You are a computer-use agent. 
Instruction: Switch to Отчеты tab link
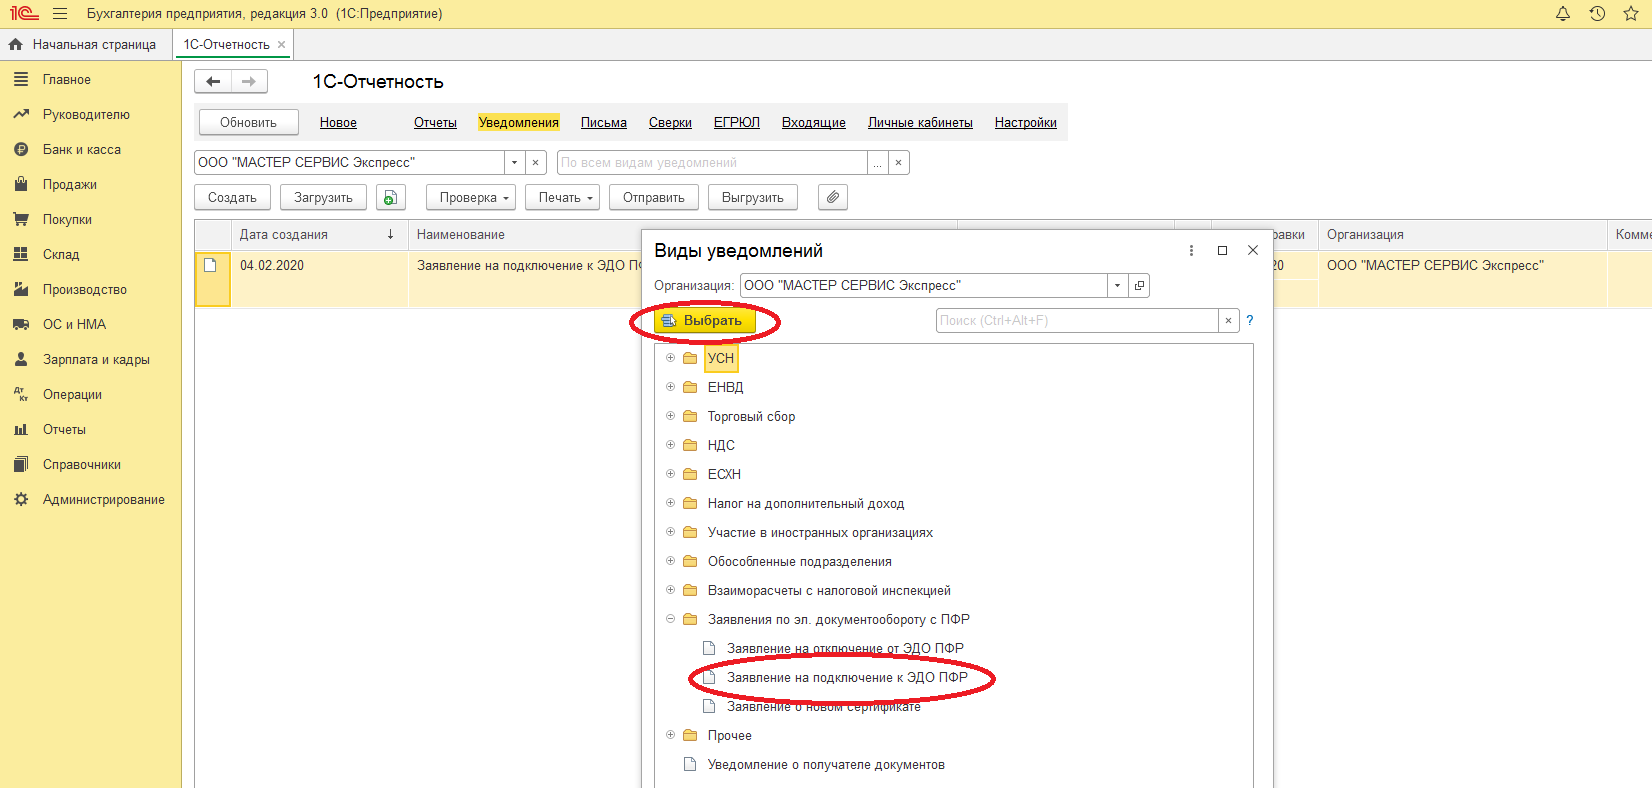[x=435, y=122]
